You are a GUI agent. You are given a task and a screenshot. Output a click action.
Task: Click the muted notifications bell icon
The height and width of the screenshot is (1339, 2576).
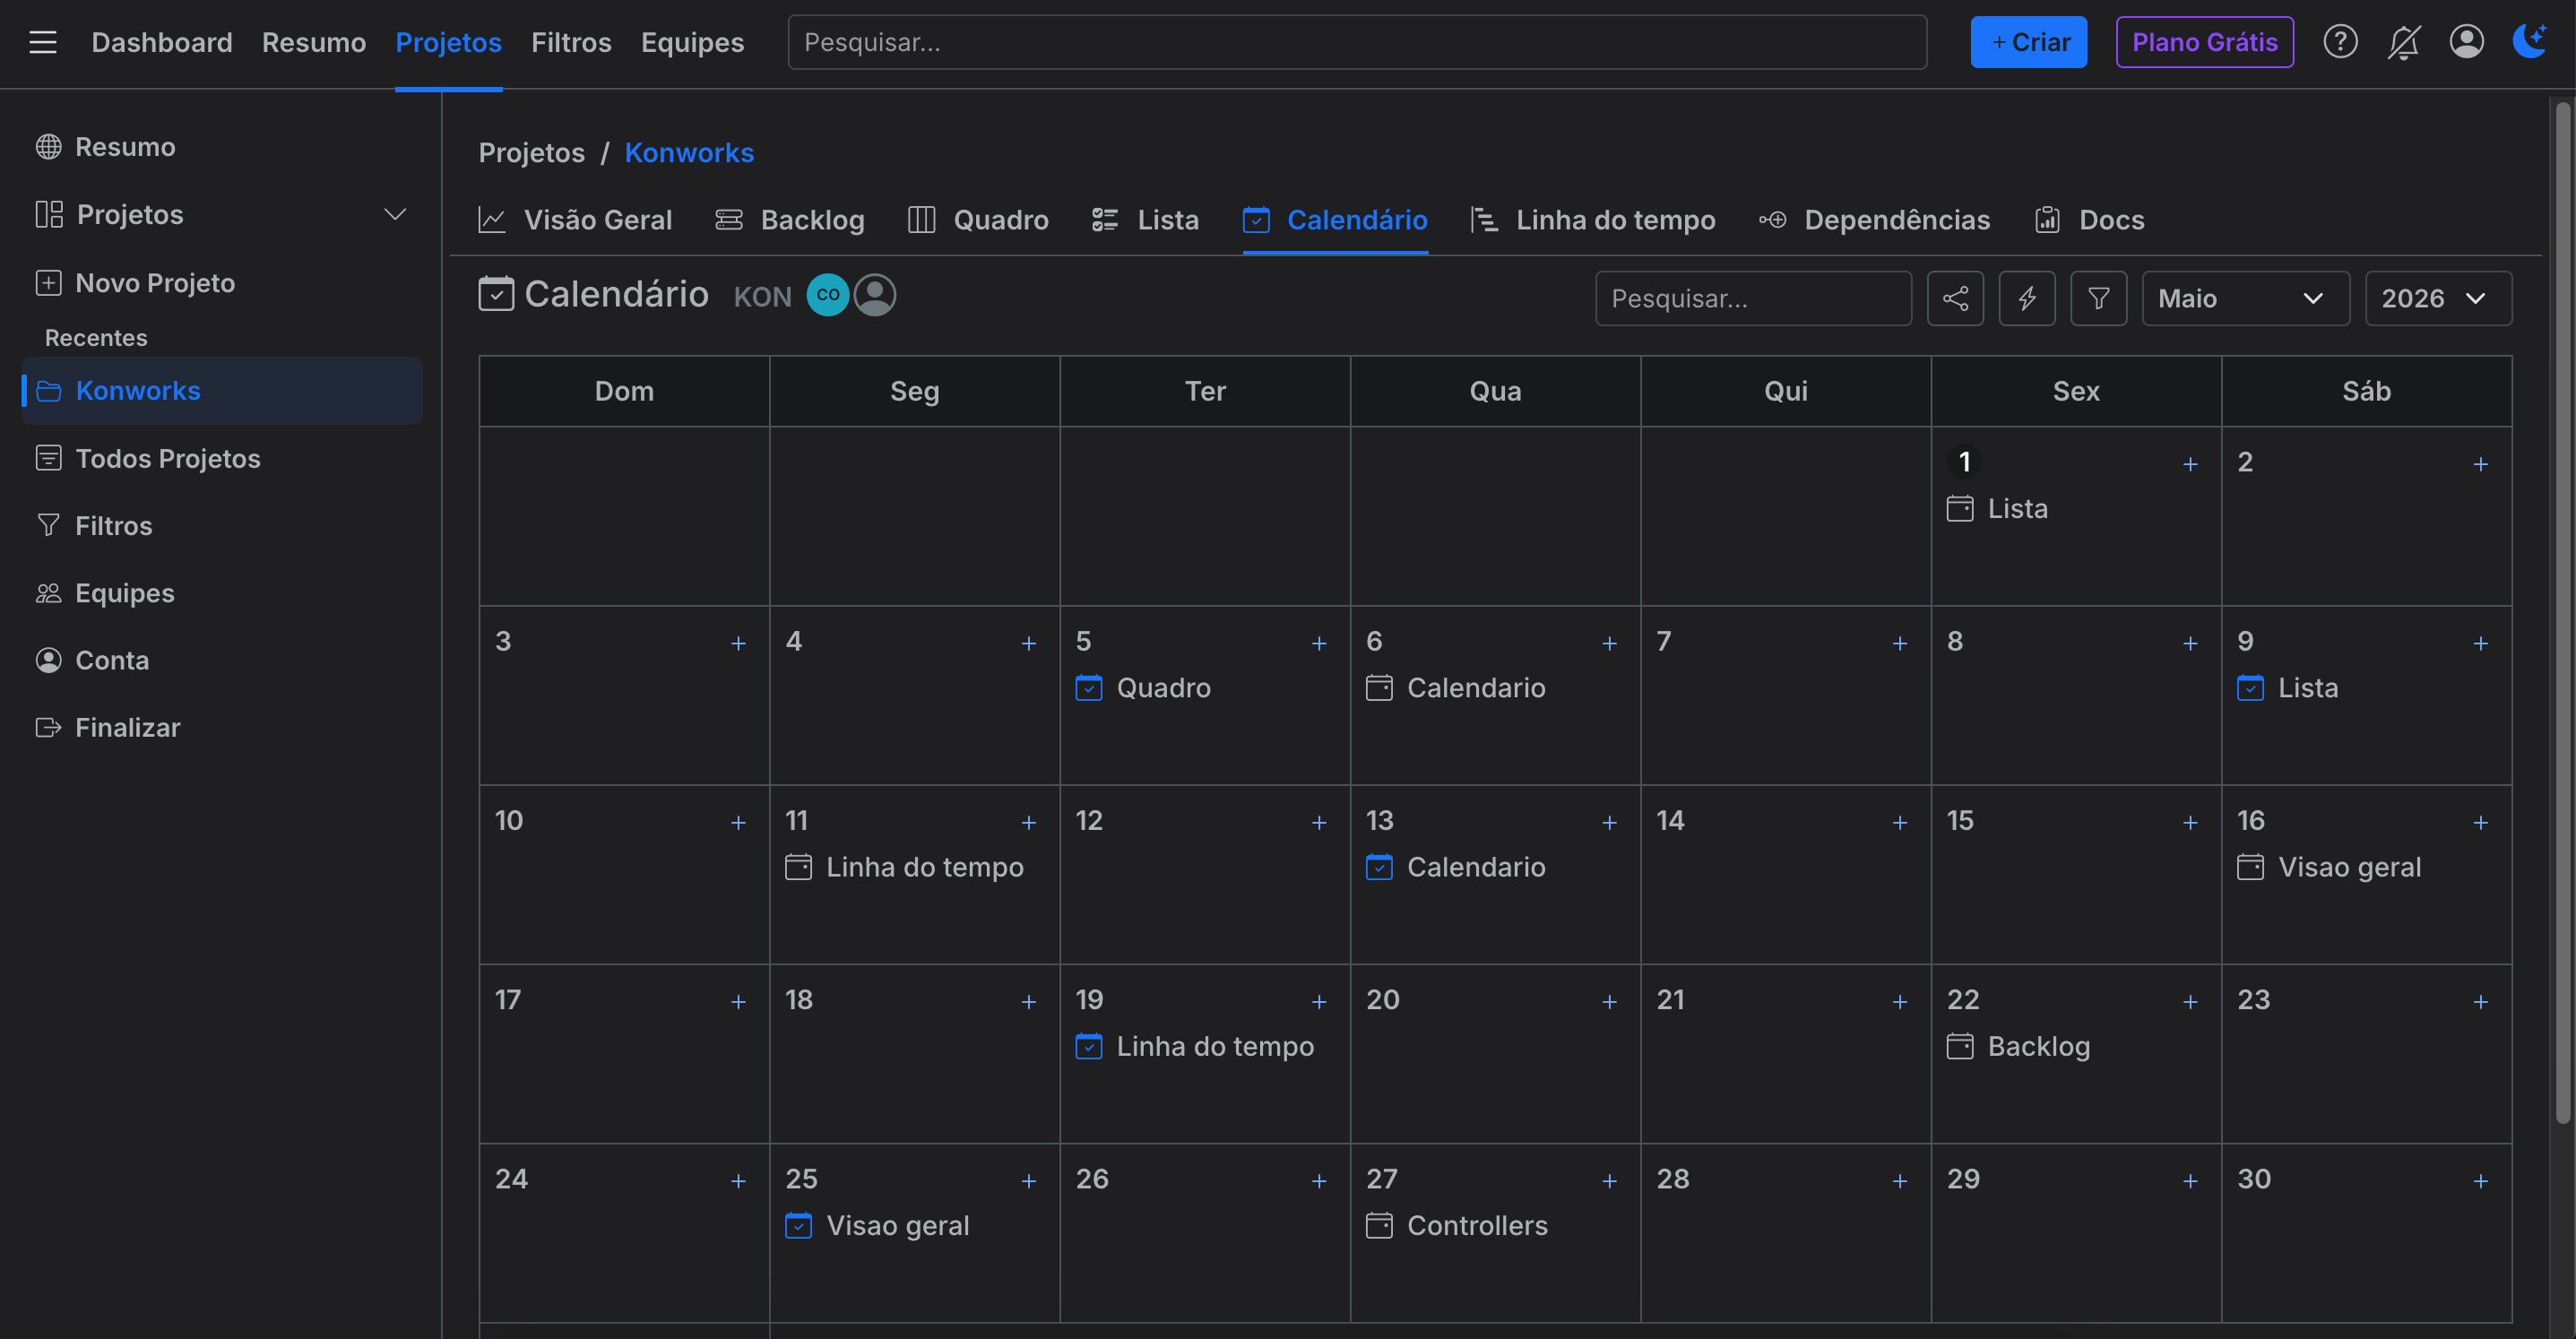tap(2403, 42)
